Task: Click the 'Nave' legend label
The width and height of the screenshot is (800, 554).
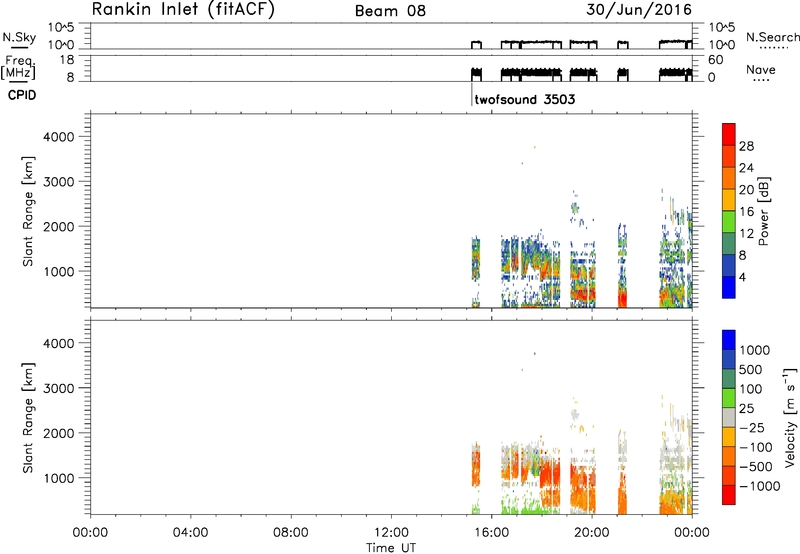Action: coord(761,70)
